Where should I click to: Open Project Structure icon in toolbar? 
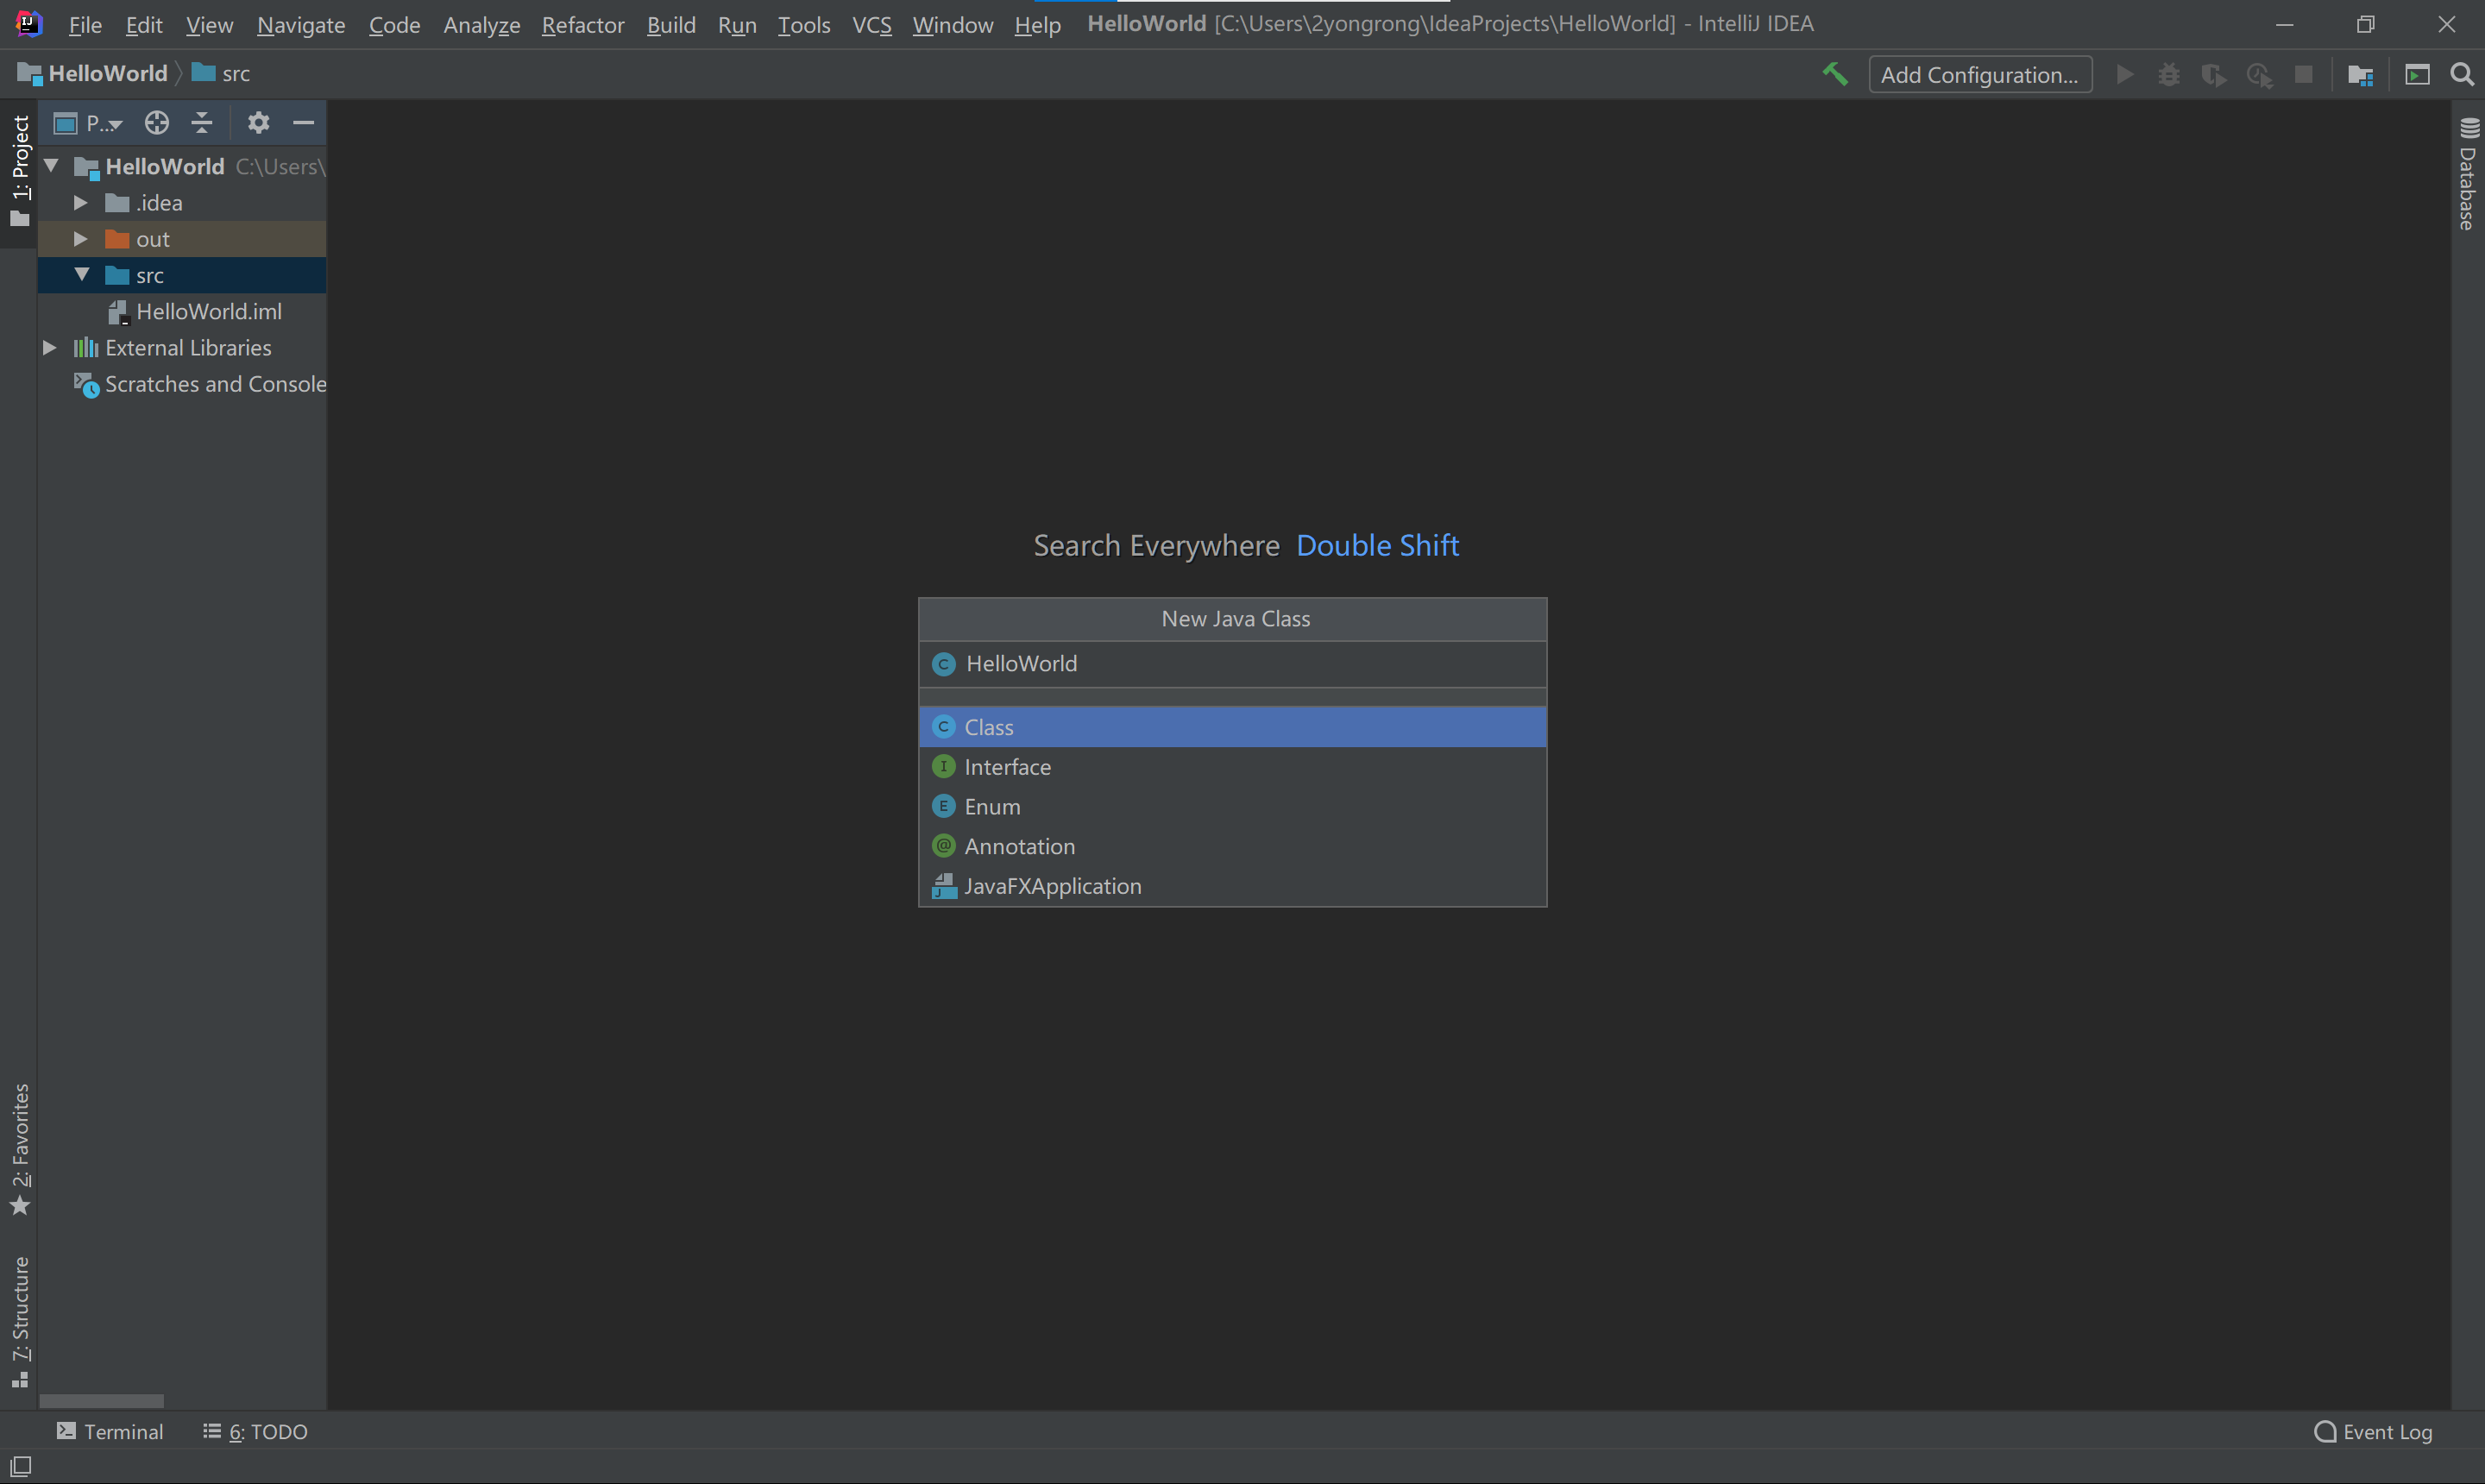click(x=2360, y=75)
